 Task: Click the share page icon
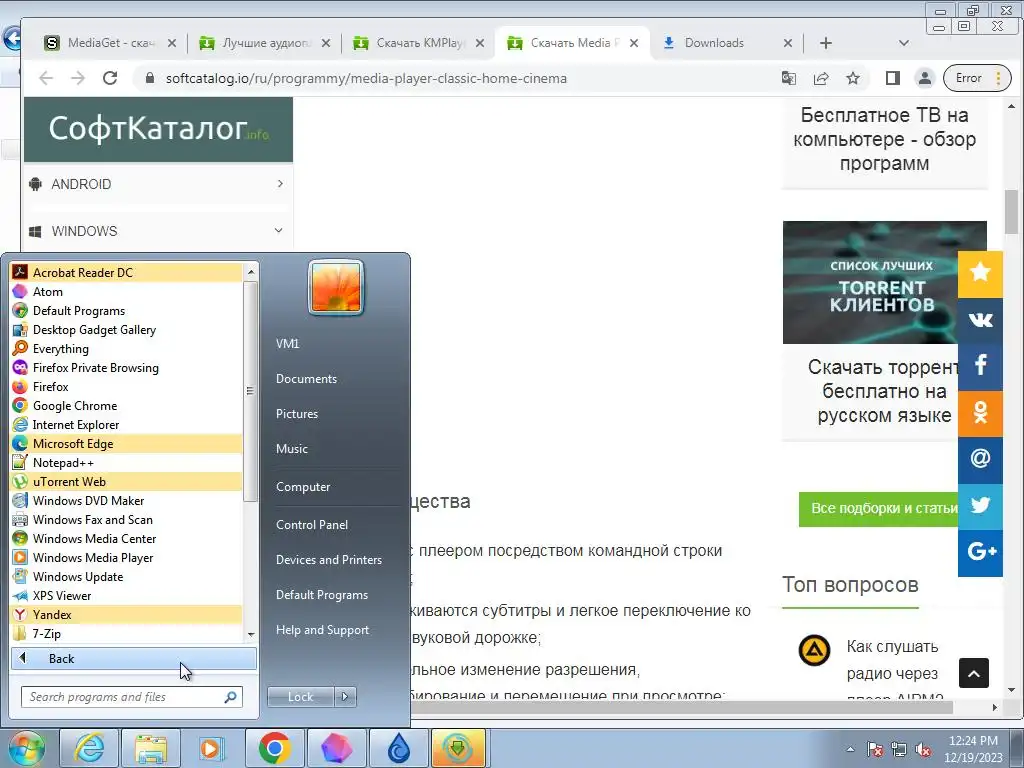pyautogui.click(x=821, y=78)
